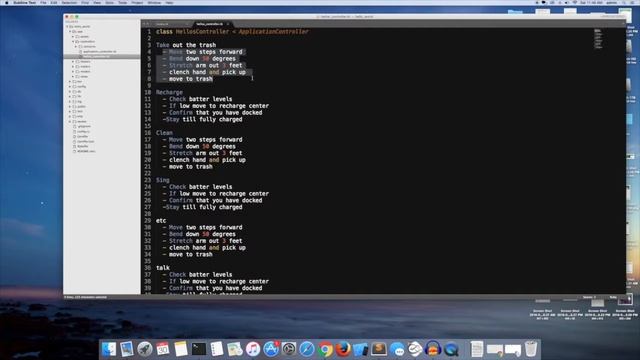Click the minimap at the editor's right edge

click(598, 39)
